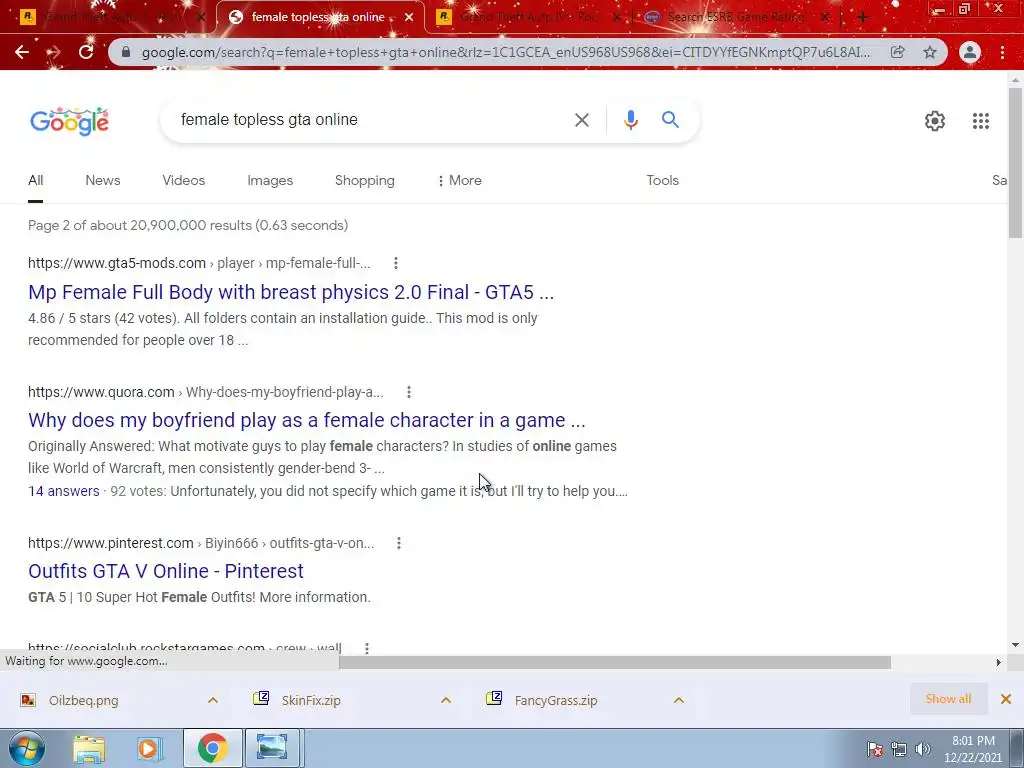Close the downloads bar
This screenshot has width=1024, height=768.
click(1006, 699)
